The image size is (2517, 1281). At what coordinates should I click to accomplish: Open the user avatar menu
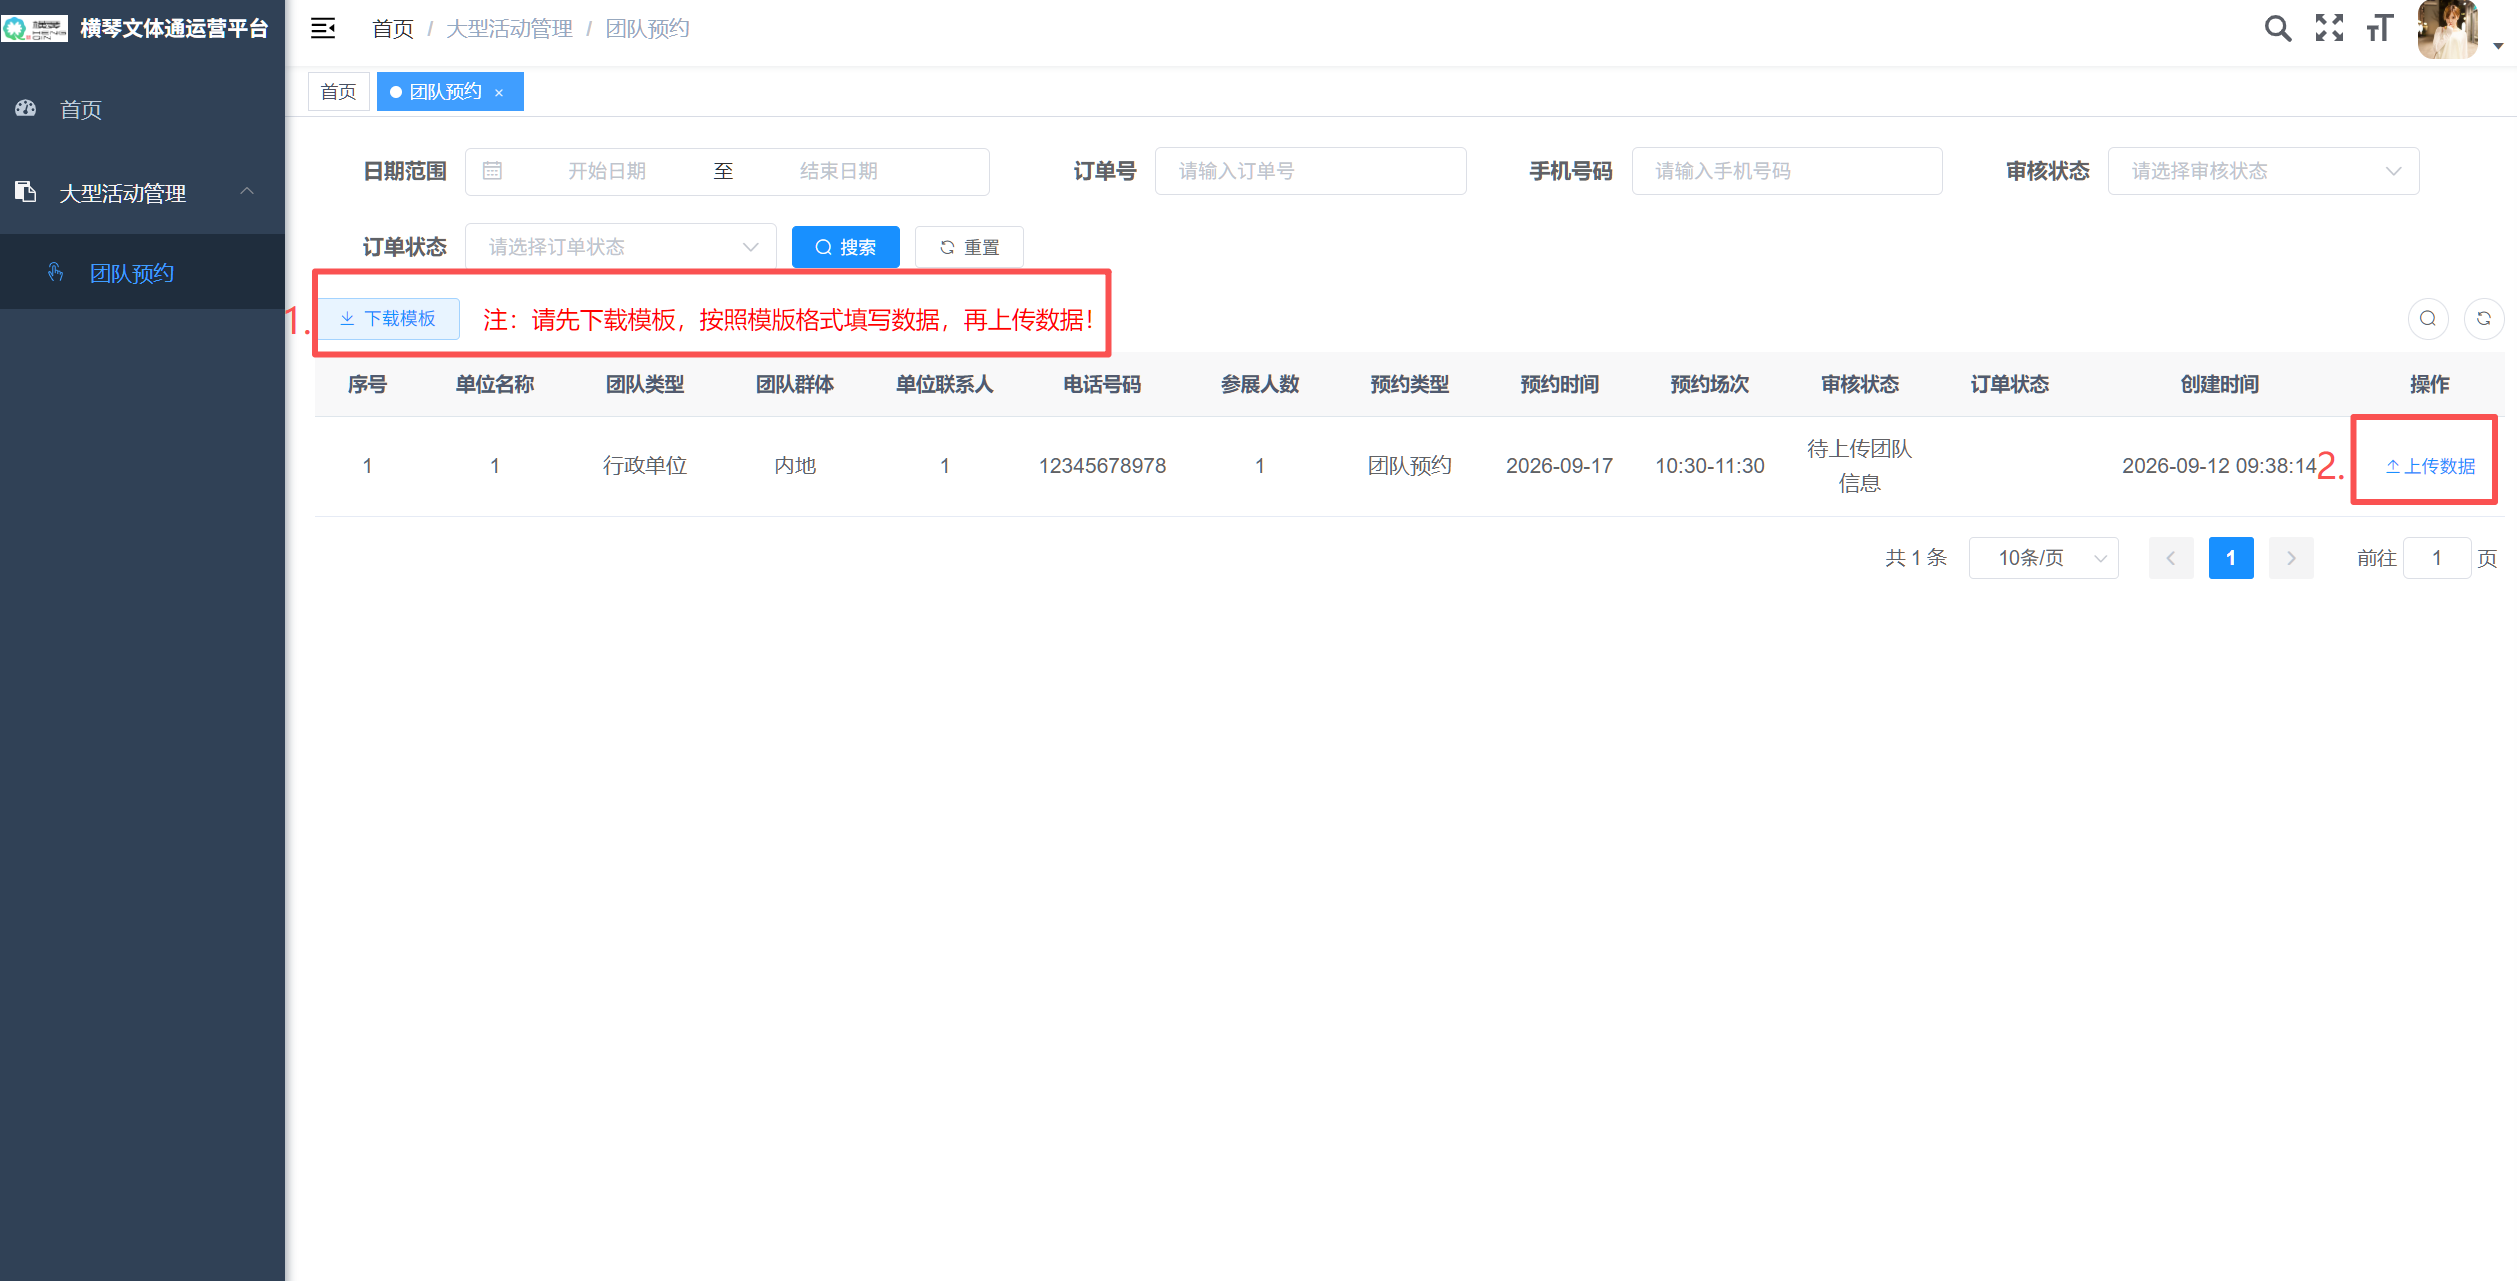[x=2447, y=29]
